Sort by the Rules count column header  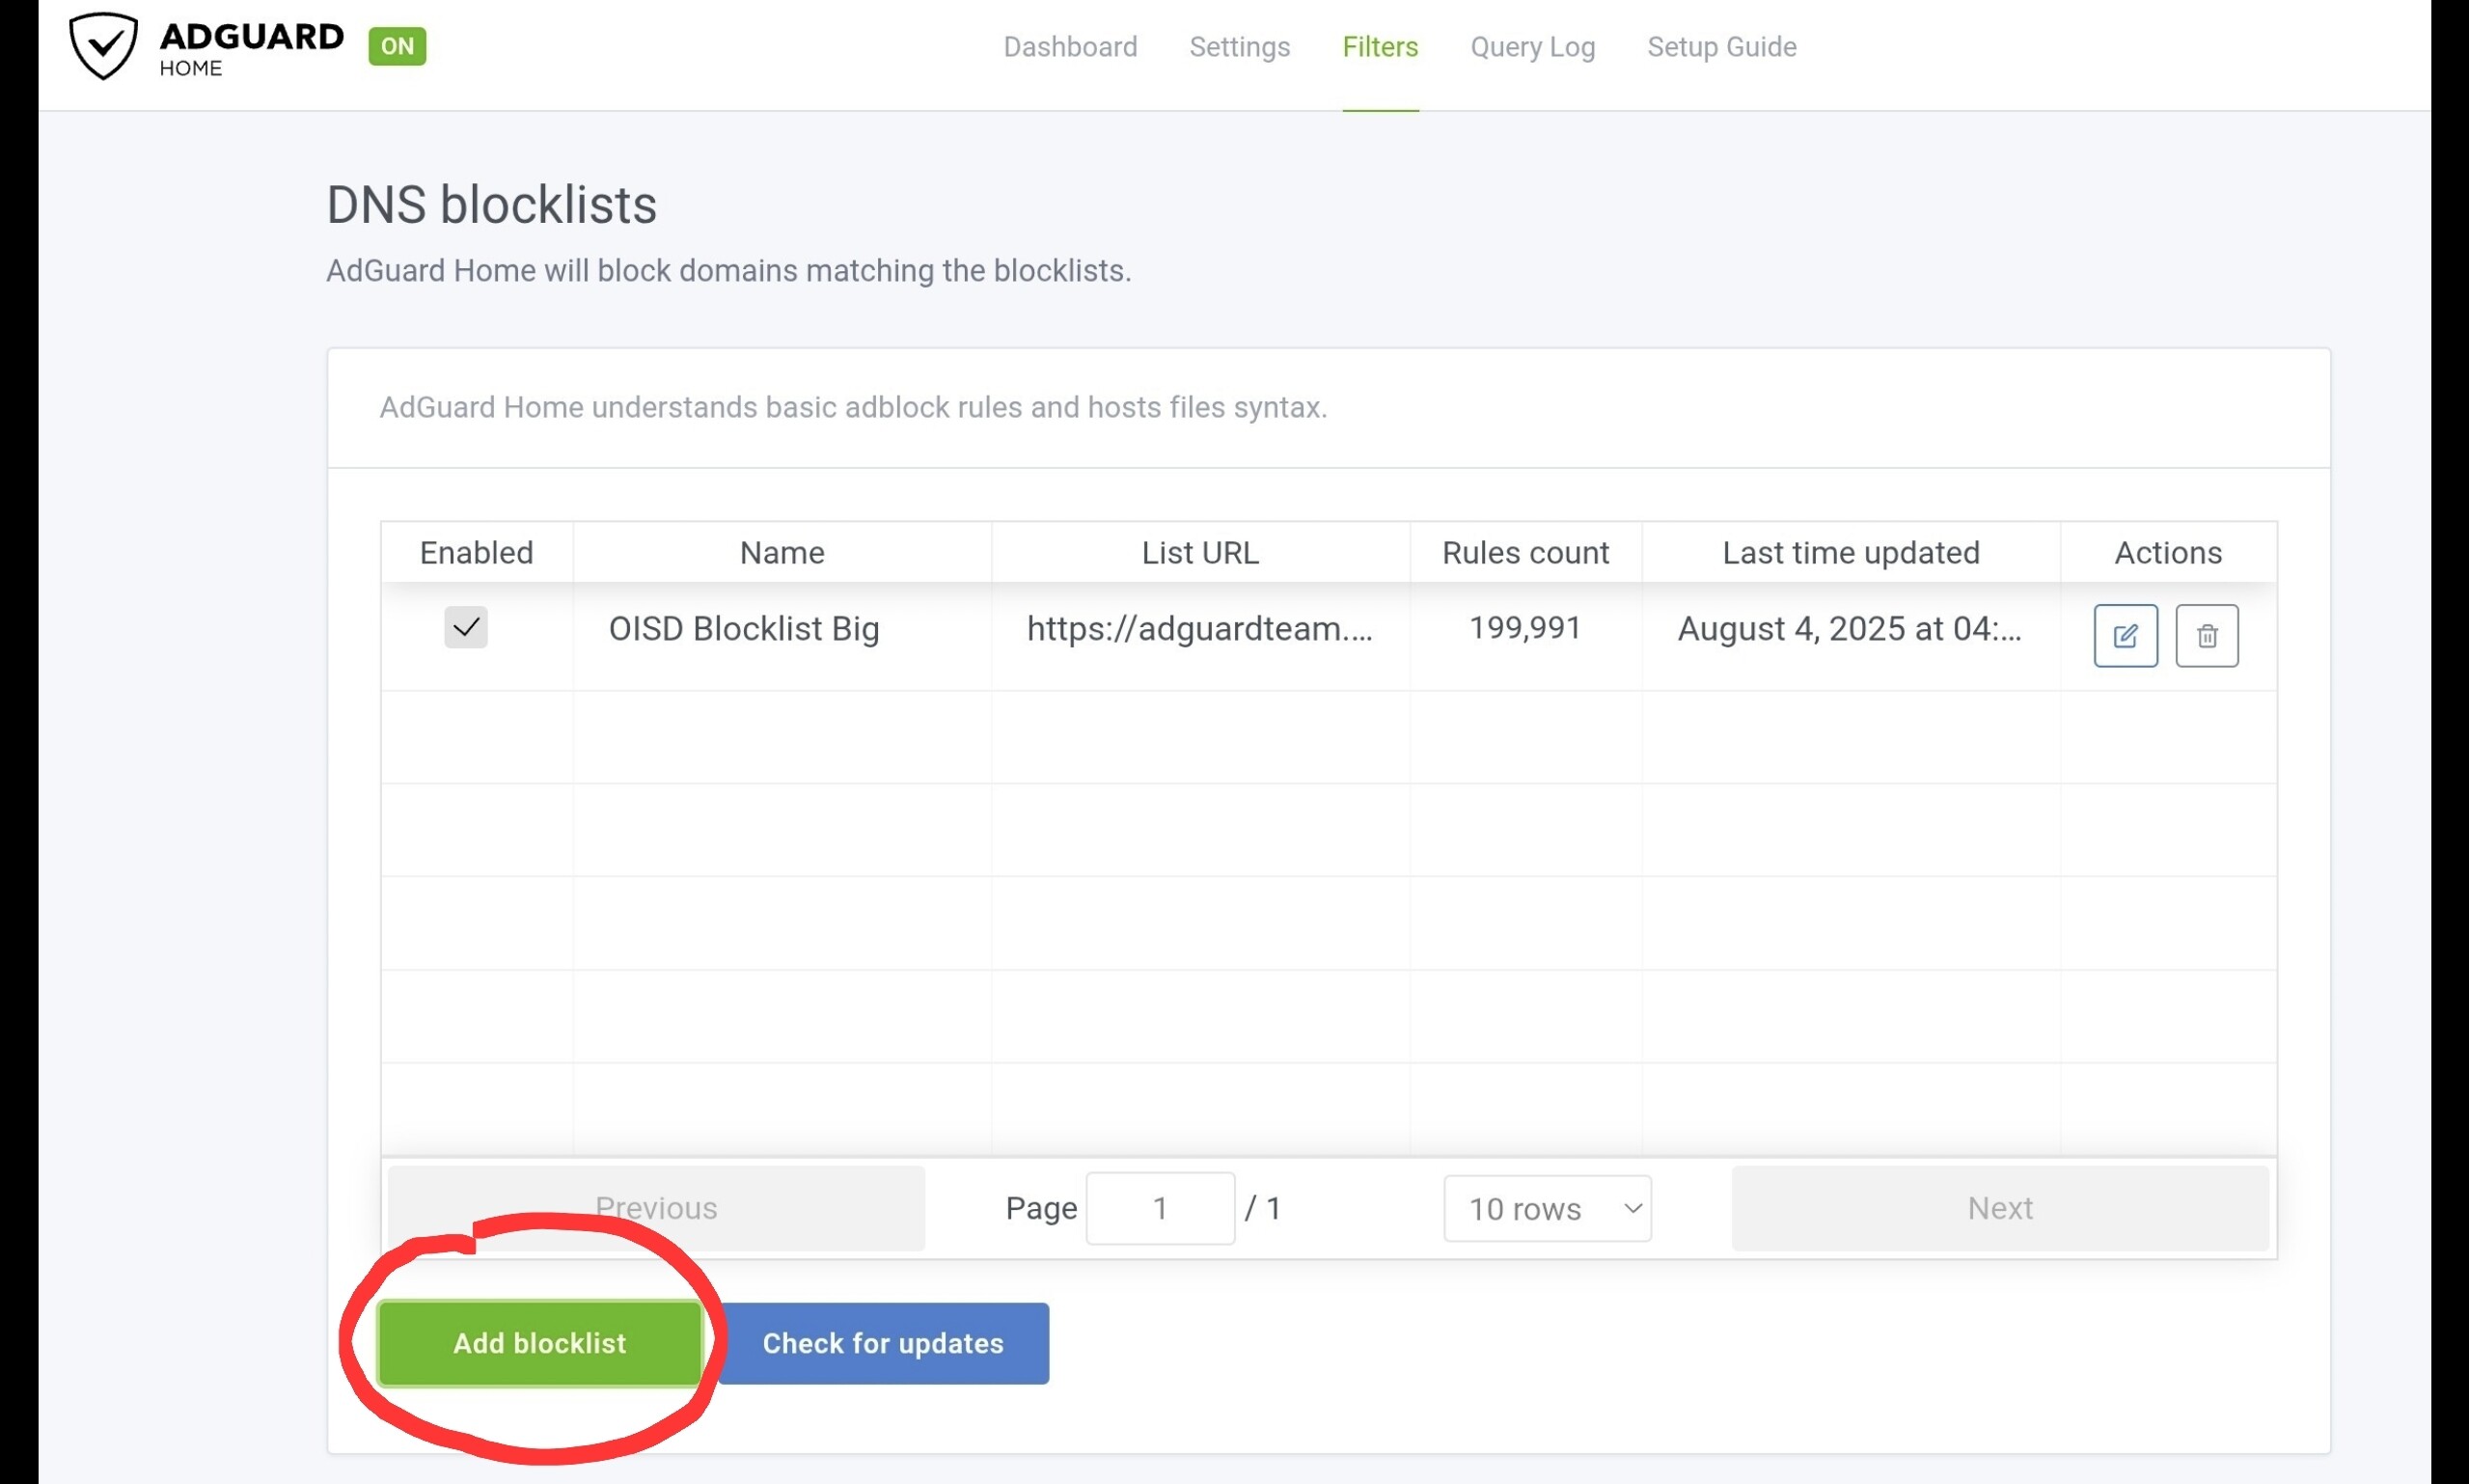point(1525,552)
